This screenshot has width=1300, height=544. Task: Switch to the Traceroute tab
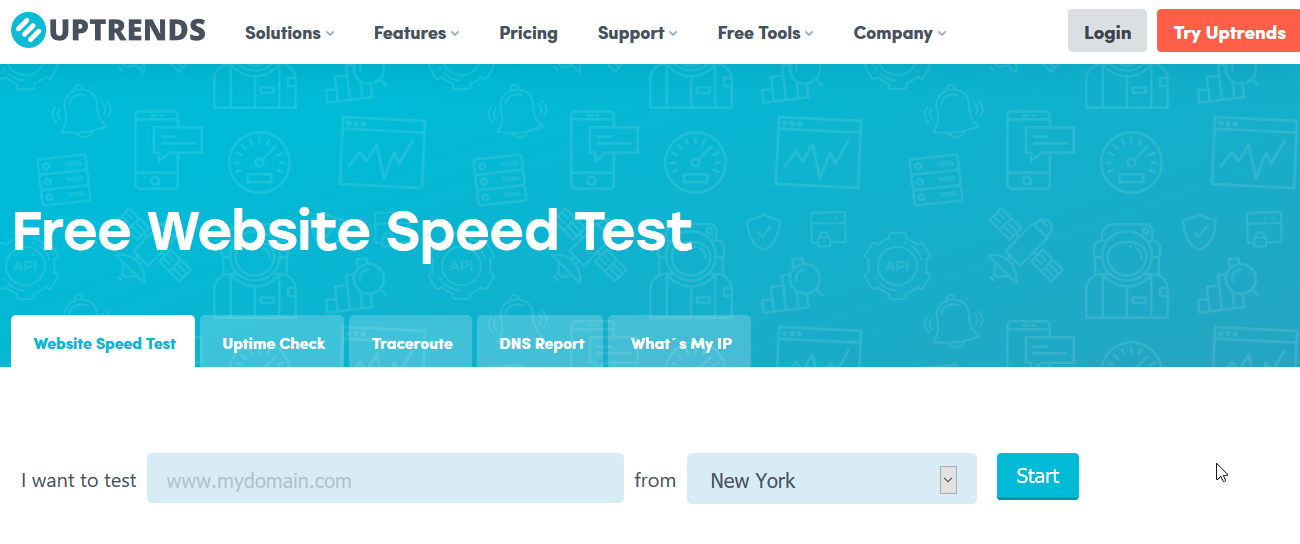pos(411,342)
